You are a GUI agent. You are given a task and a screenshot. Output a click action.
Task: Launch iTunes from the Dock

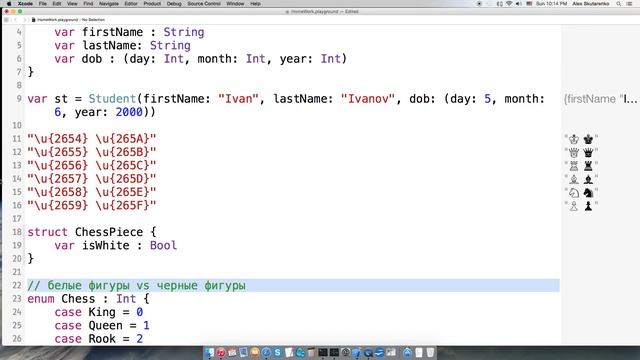coord(221,353)
